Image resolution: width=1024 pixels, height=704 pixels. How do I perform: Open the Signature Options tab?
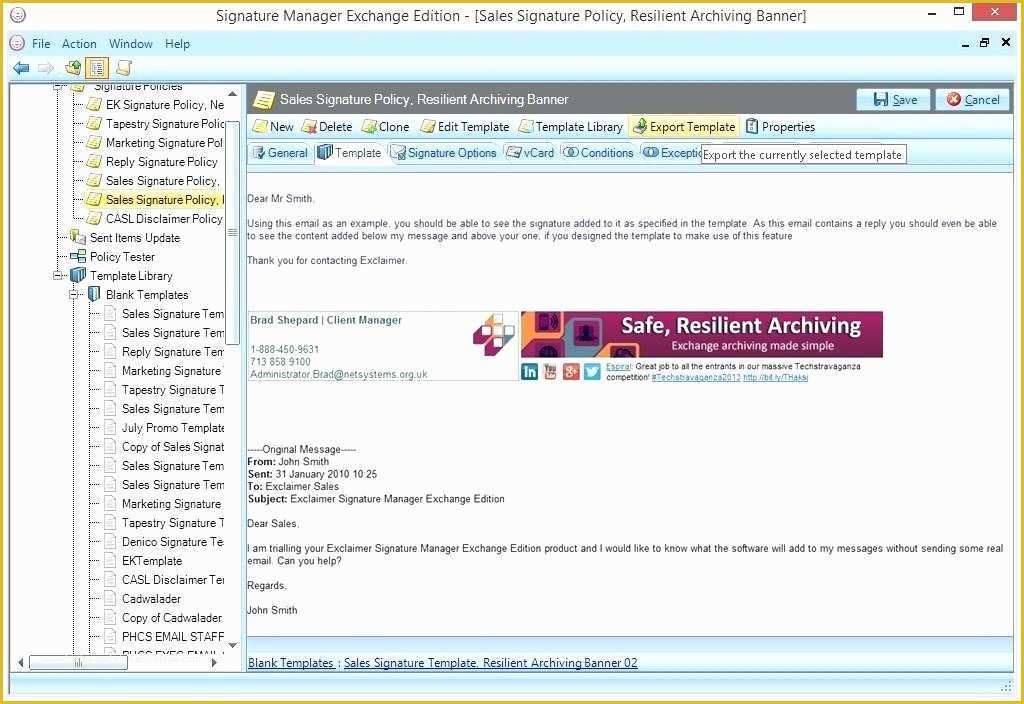coord(443,153)
